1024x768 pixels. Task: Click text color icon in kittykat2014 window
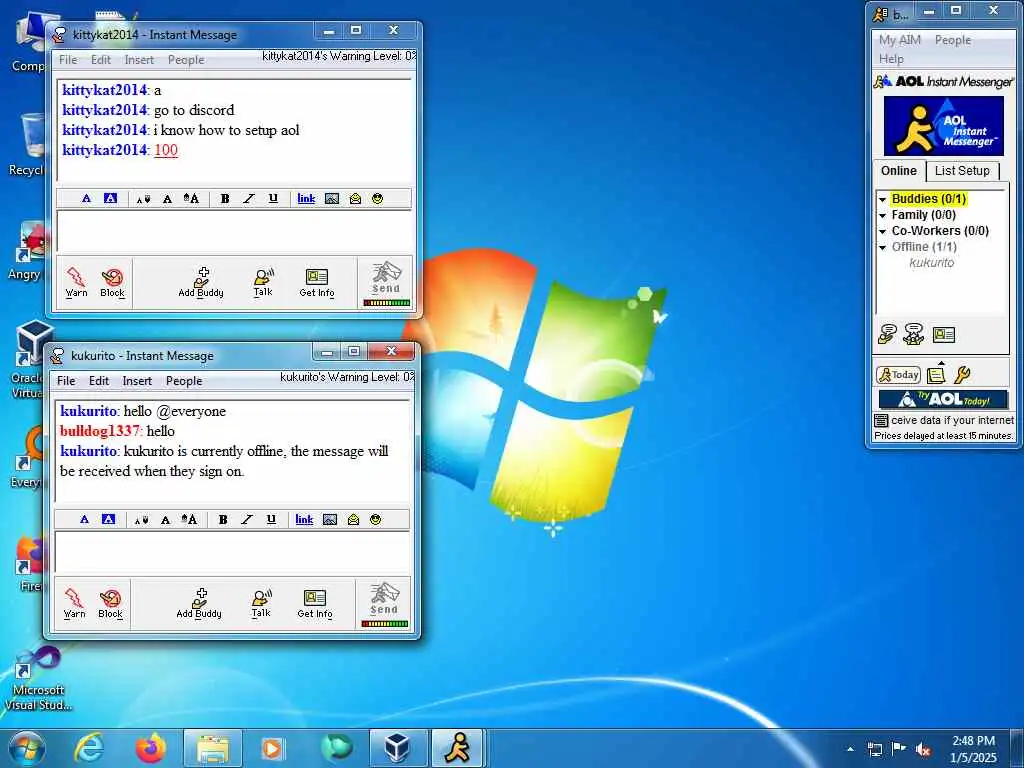click(x=86, y=199)
